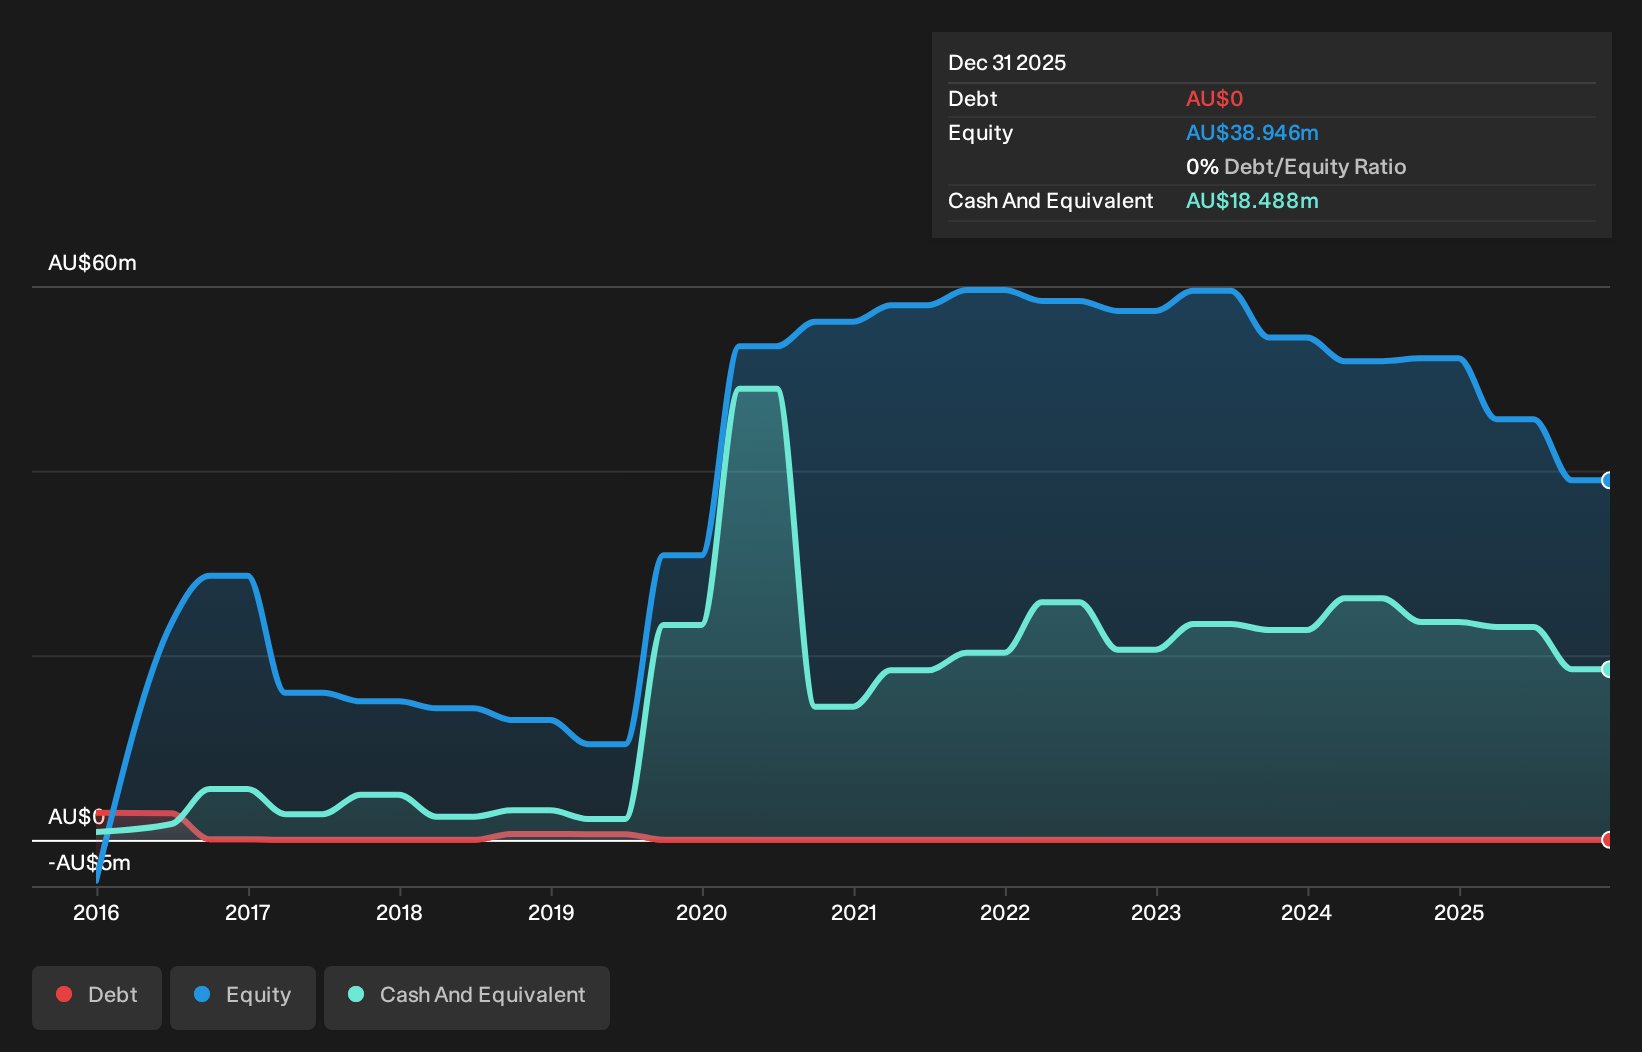This screenshot has height=1052, width=1642.
Task: Click the 2017 x-axis label
Action: [x=247, y=912]
